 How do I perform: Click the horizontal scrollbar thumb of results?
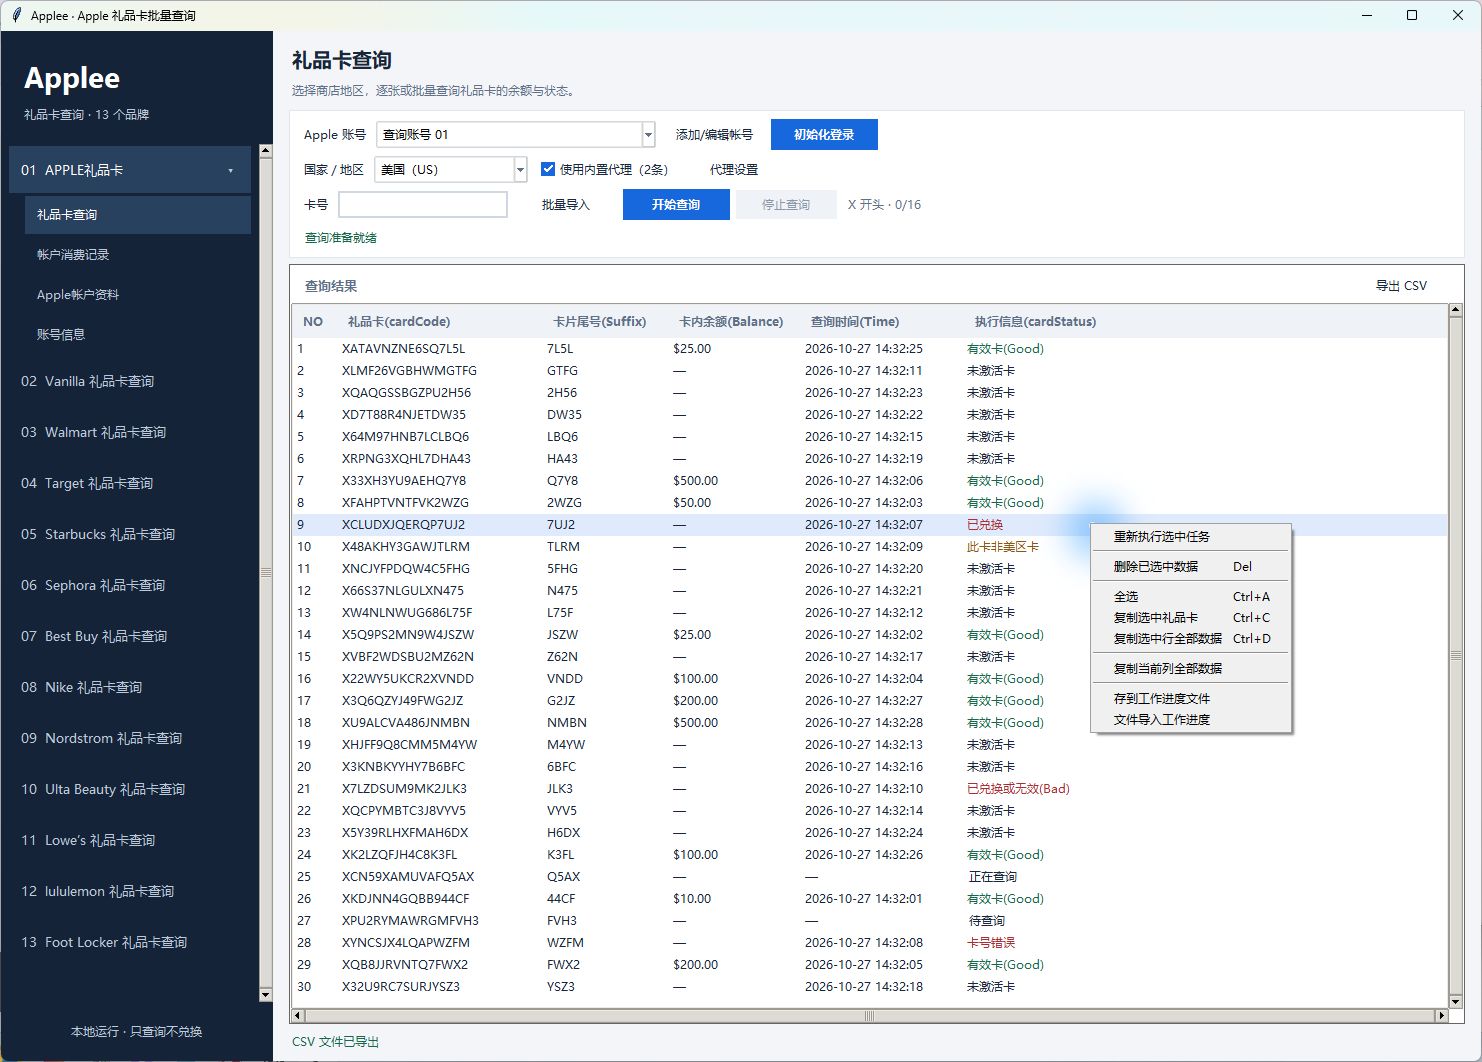869,1016
